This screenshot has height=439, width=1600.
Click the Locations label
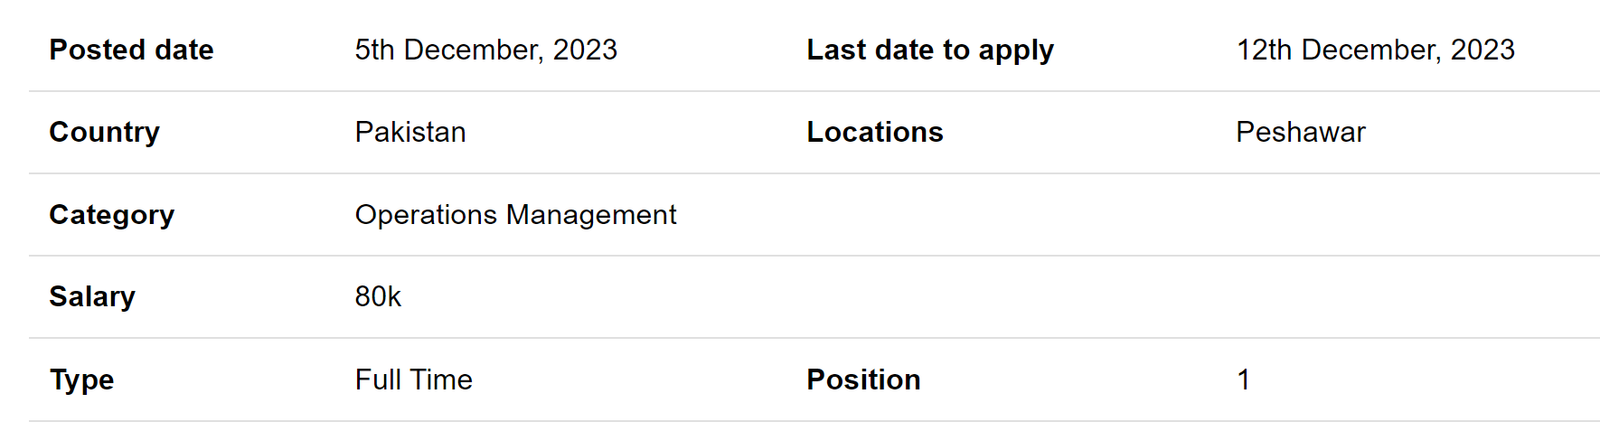[875, 132]
